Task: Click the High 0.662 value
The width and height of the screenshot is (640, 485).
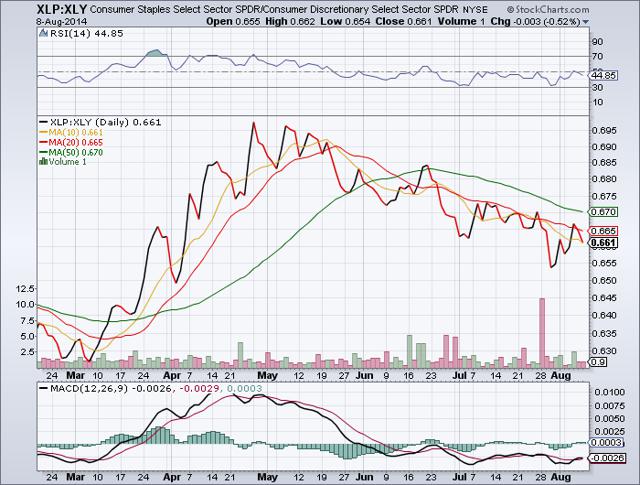Action: [x=290, y=21]
